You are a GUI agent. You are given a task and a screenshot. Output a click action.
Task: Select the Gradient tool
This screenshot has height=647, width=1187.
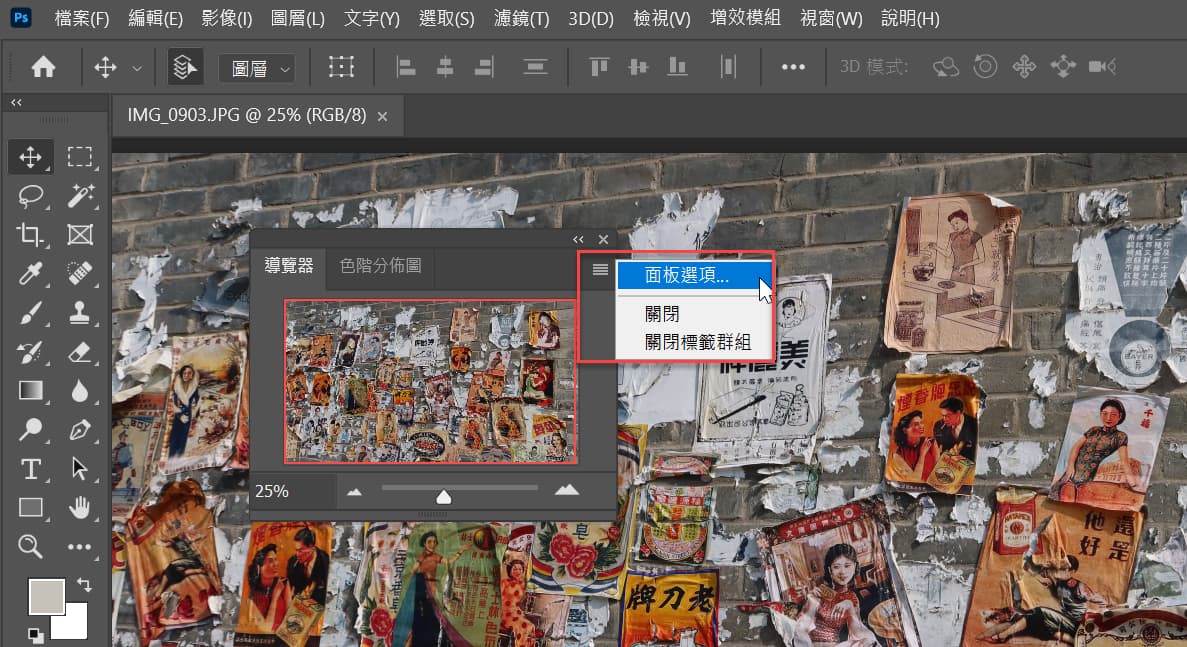[30, 390]
